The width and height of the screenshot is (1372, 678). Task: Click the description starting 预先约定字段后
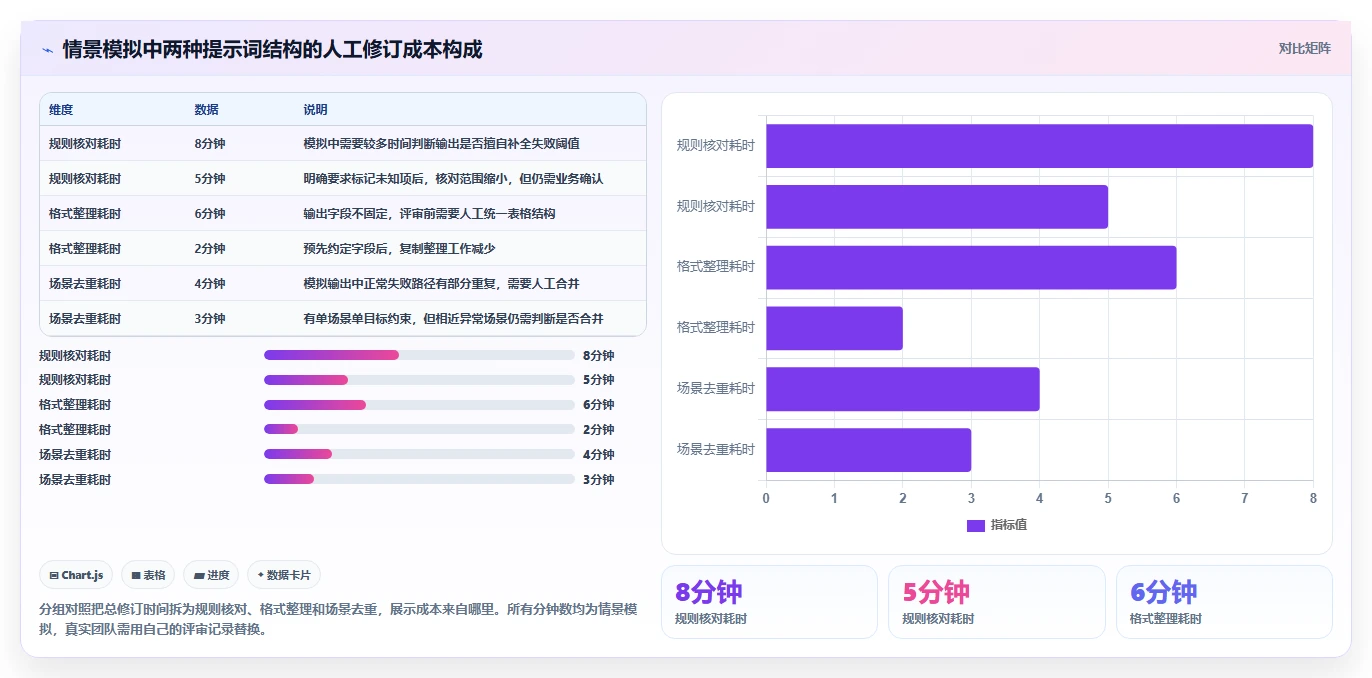pyautogui.click(x=399, y=248)
